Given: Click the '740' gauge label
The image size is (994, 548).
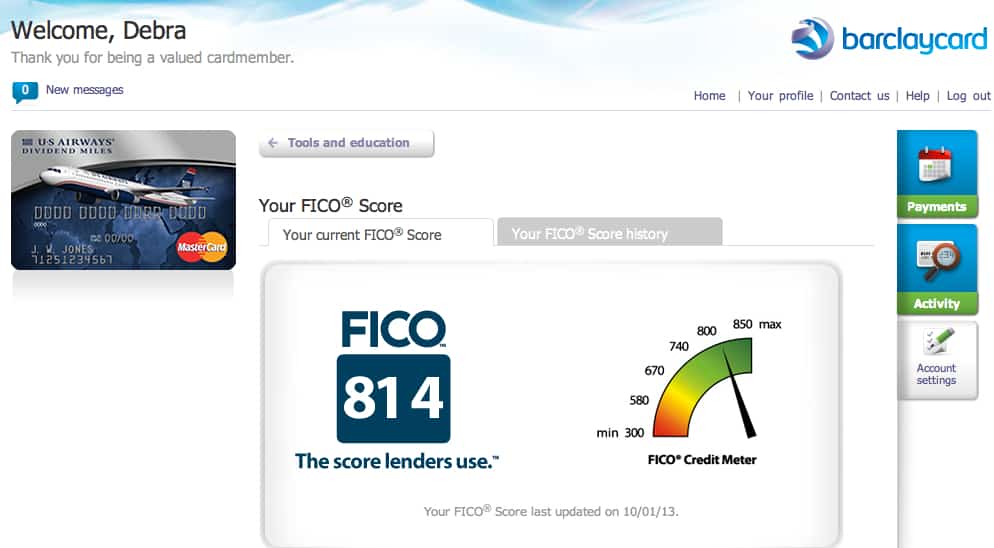Looking at the screenshot, I should click(x=678, y=346).
